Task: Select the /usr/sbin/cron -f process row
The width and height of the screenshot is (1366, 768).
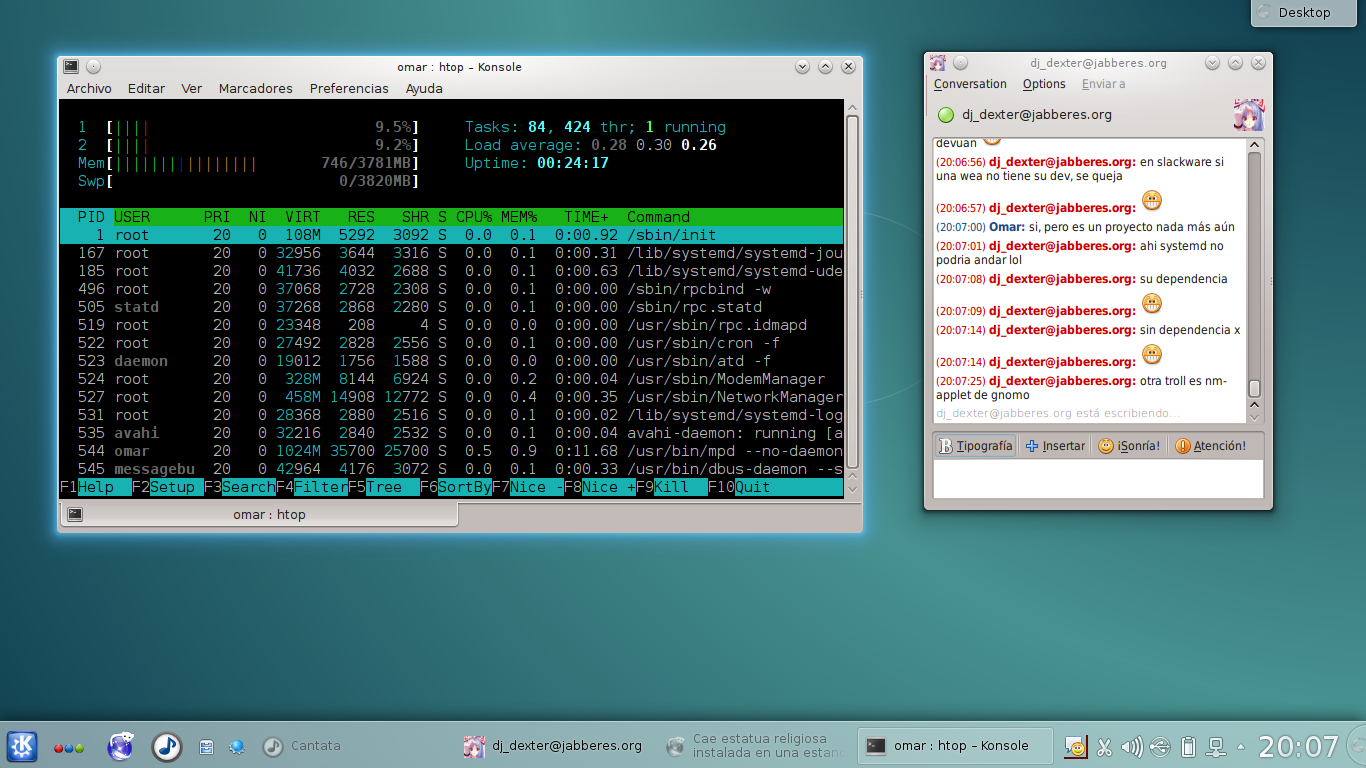Action: (452, 343)
